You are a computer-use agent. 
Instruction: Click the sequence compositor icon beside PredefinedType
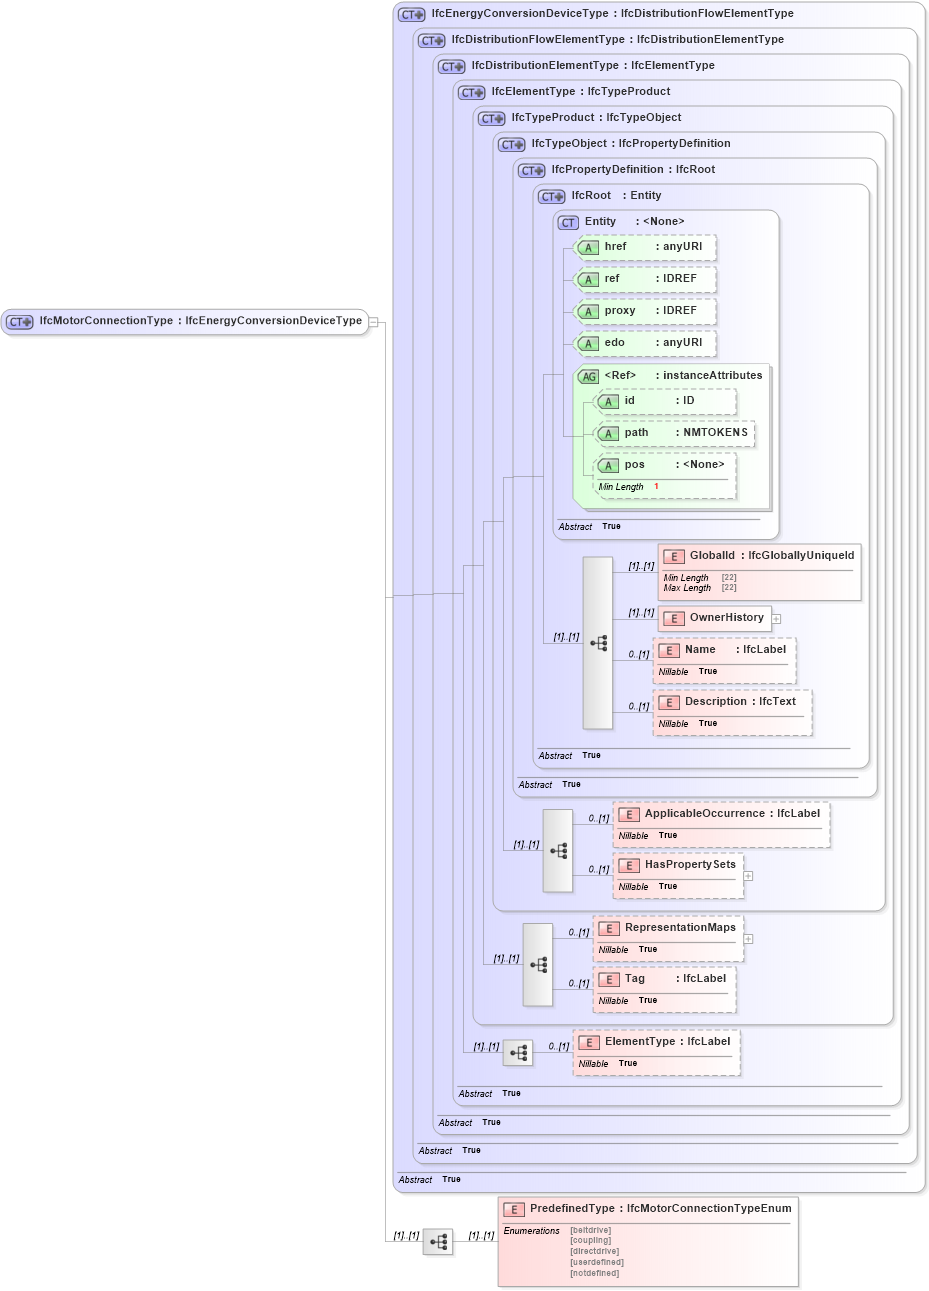pos(437,1242)
